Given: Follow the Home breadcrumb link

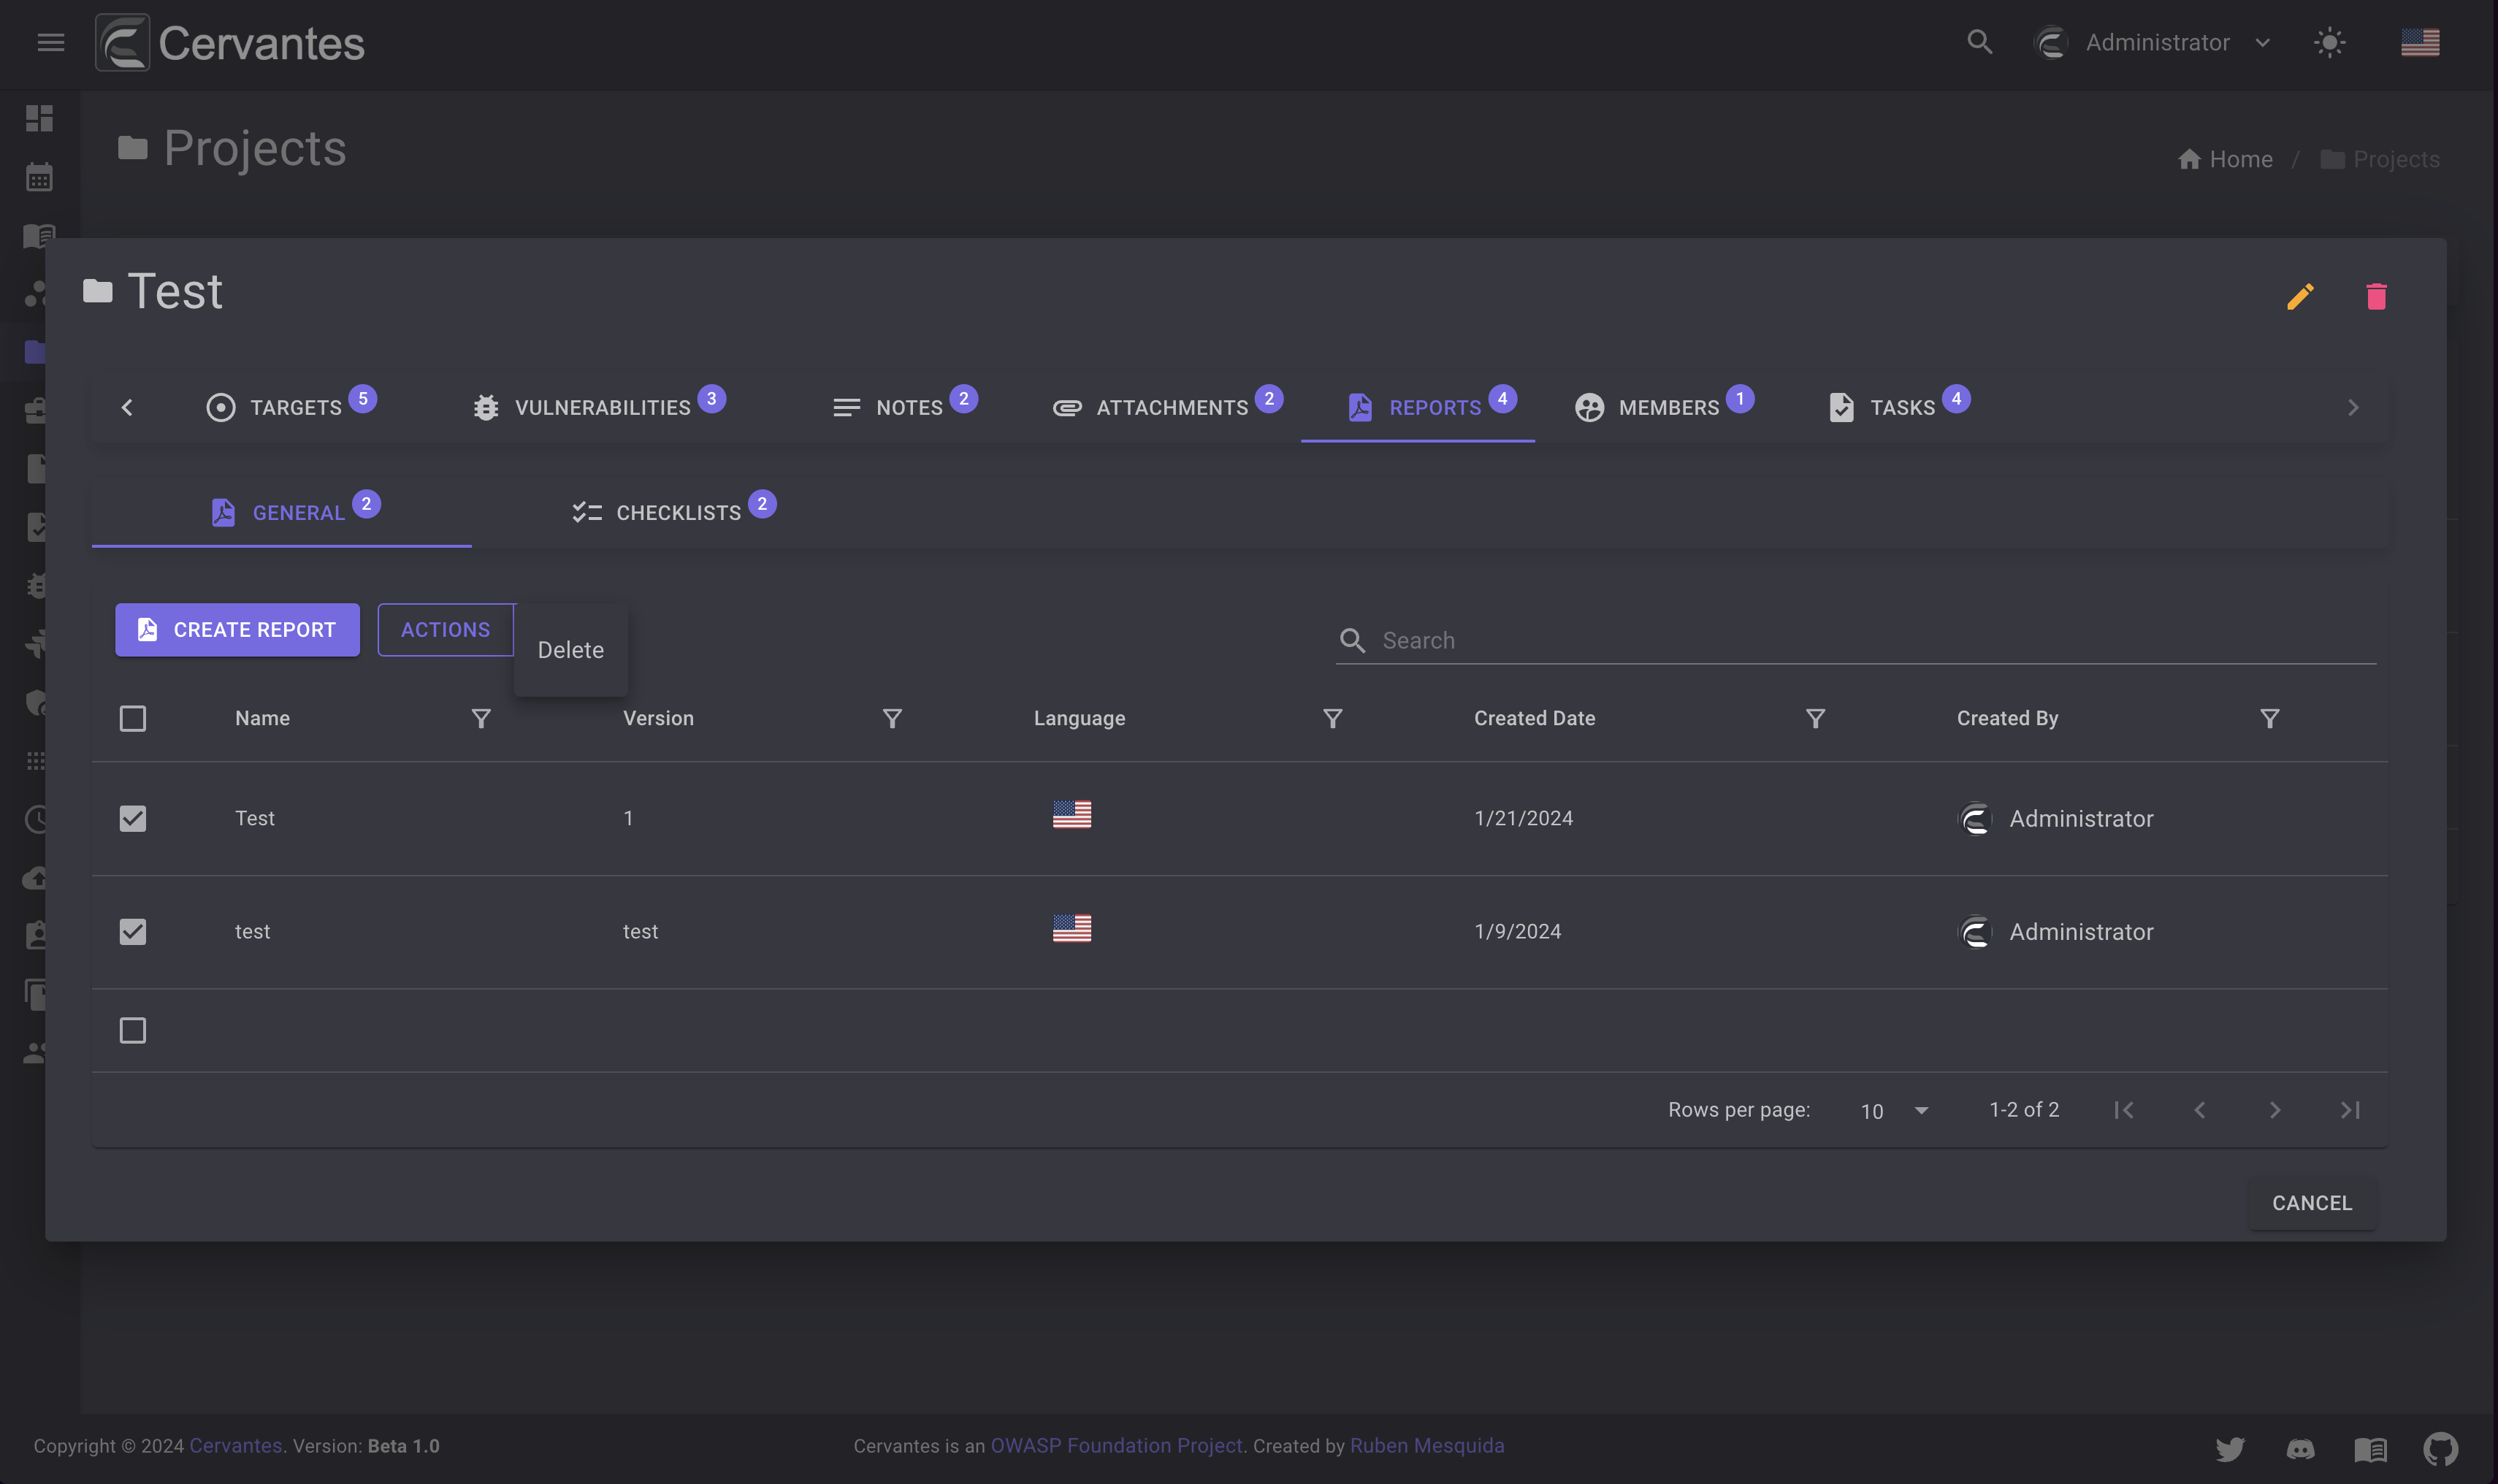Looking at the screenshot, I should click(2240, 159).
